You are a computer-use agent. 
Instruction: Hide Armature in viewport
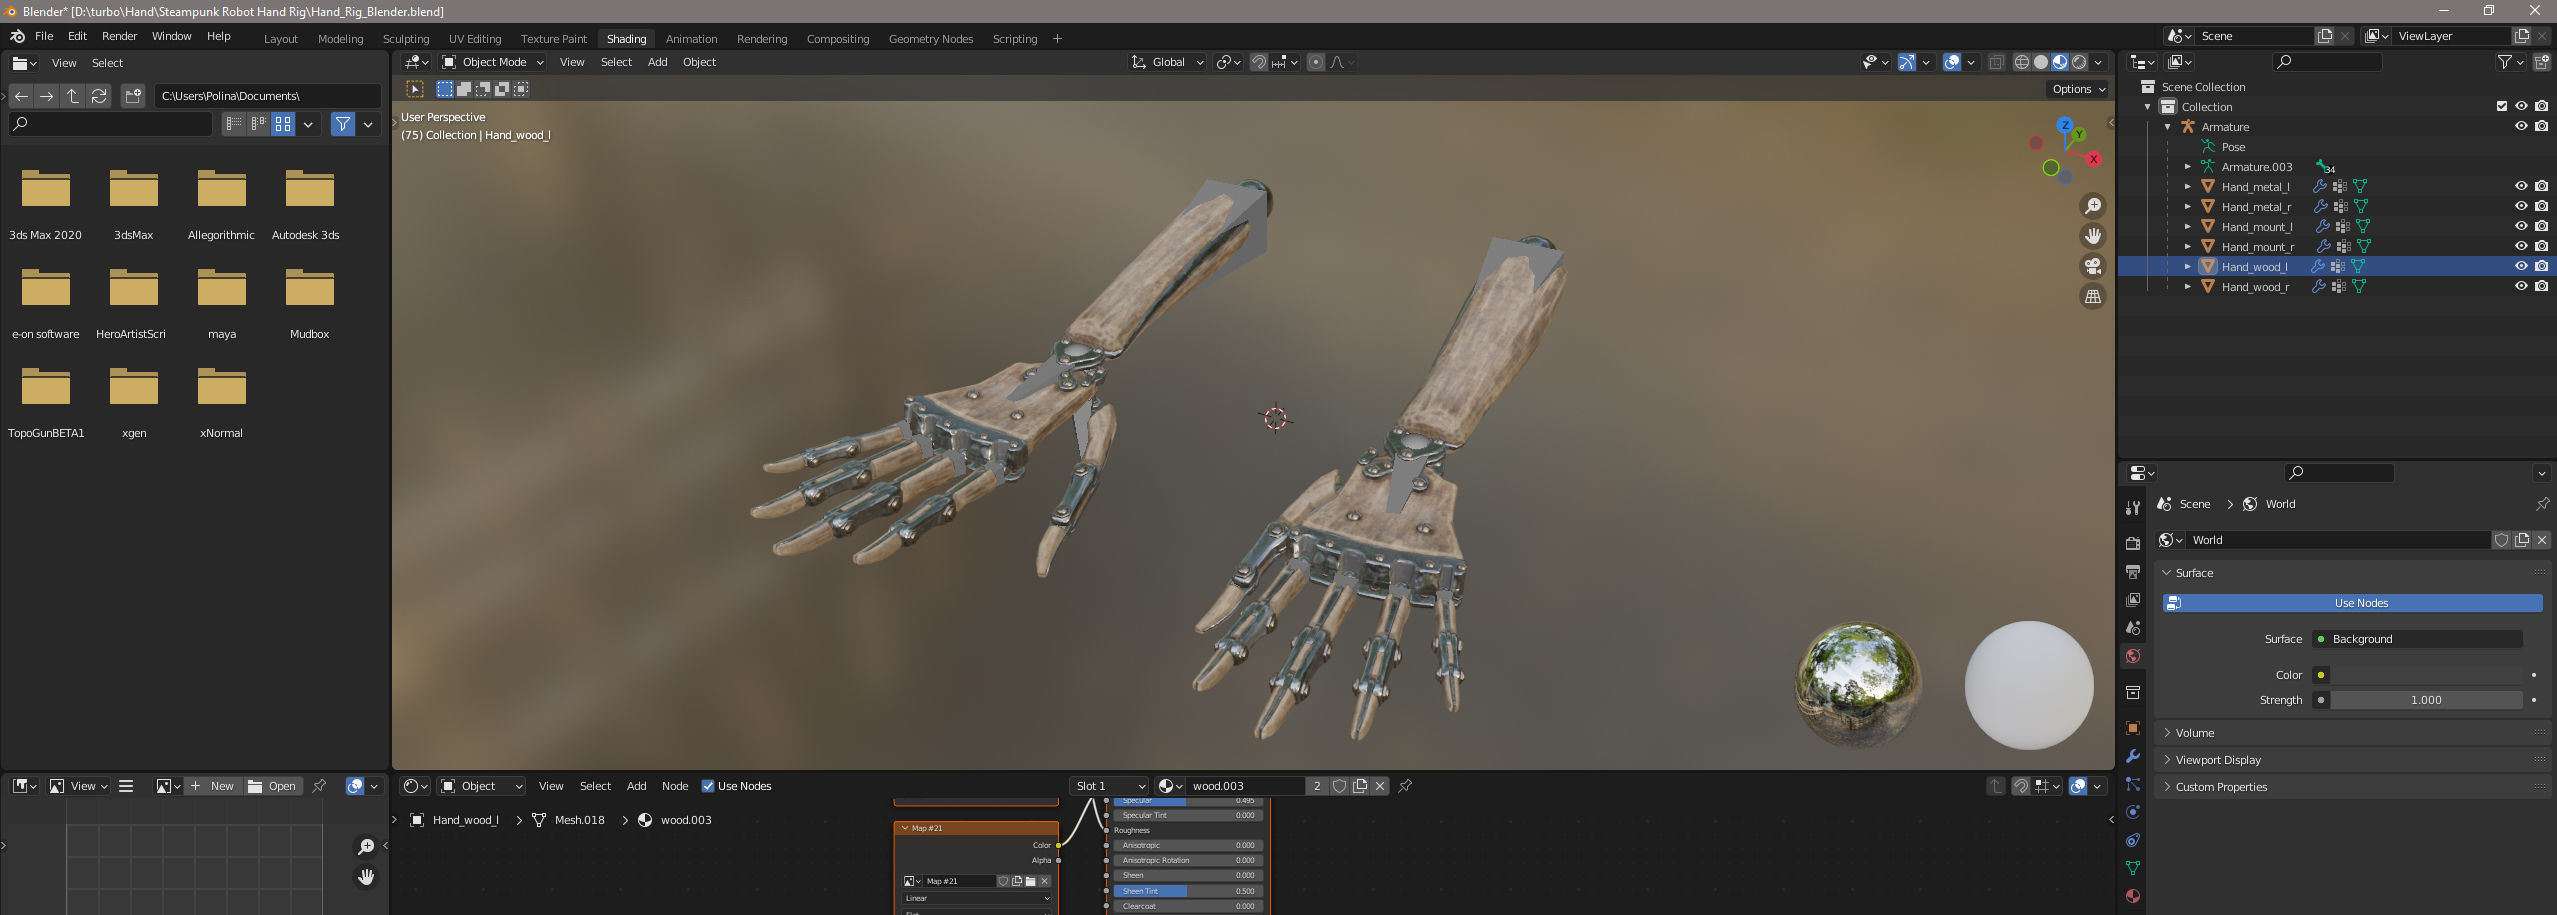point(2521,126)
